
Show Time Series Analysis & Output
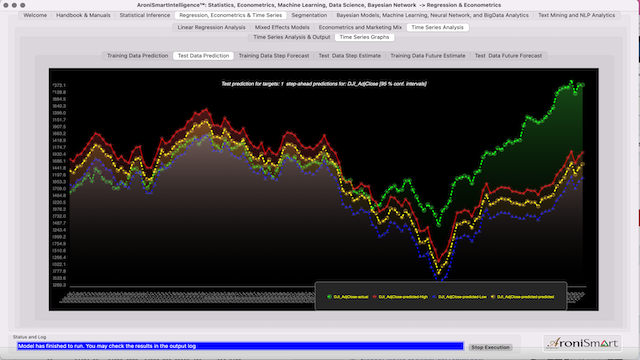[291, 37]
